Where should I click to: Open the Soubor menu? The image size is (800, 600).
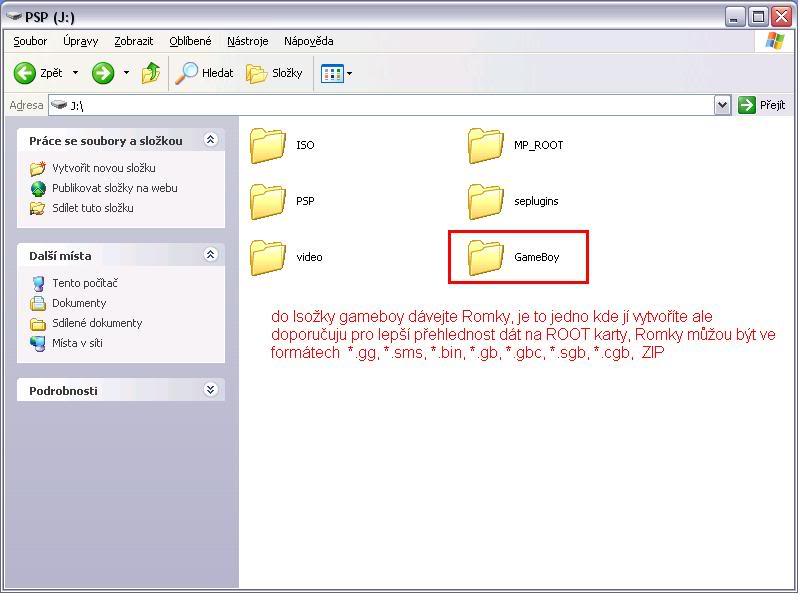[30, 41]
